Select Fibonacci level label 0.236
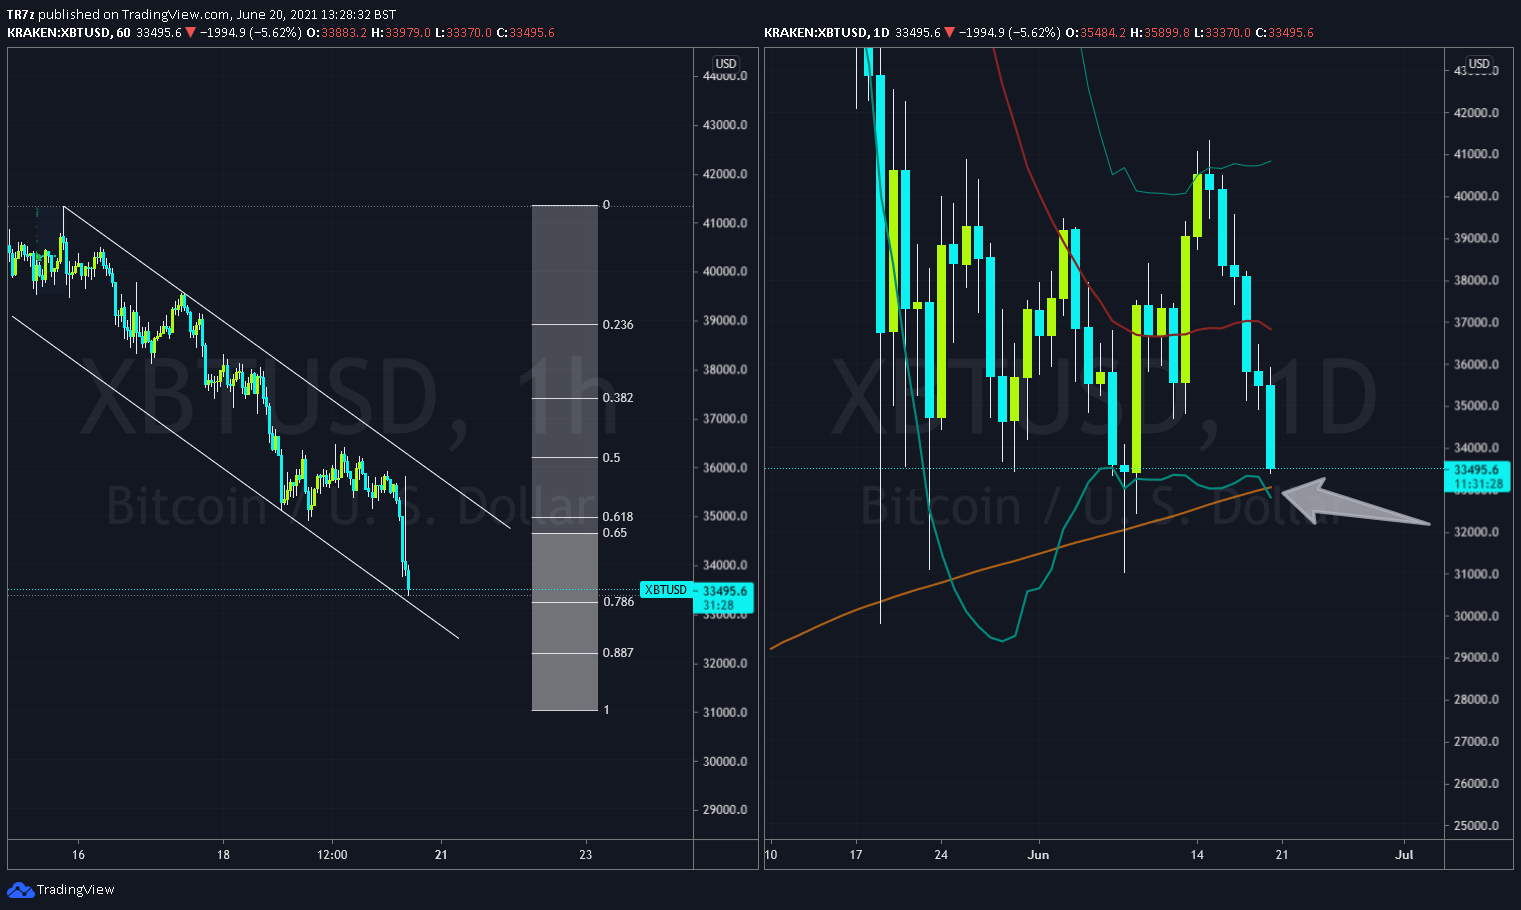The height and width of the screenshot is (910, 1521). pyautogui.click(x=618, y=325)
